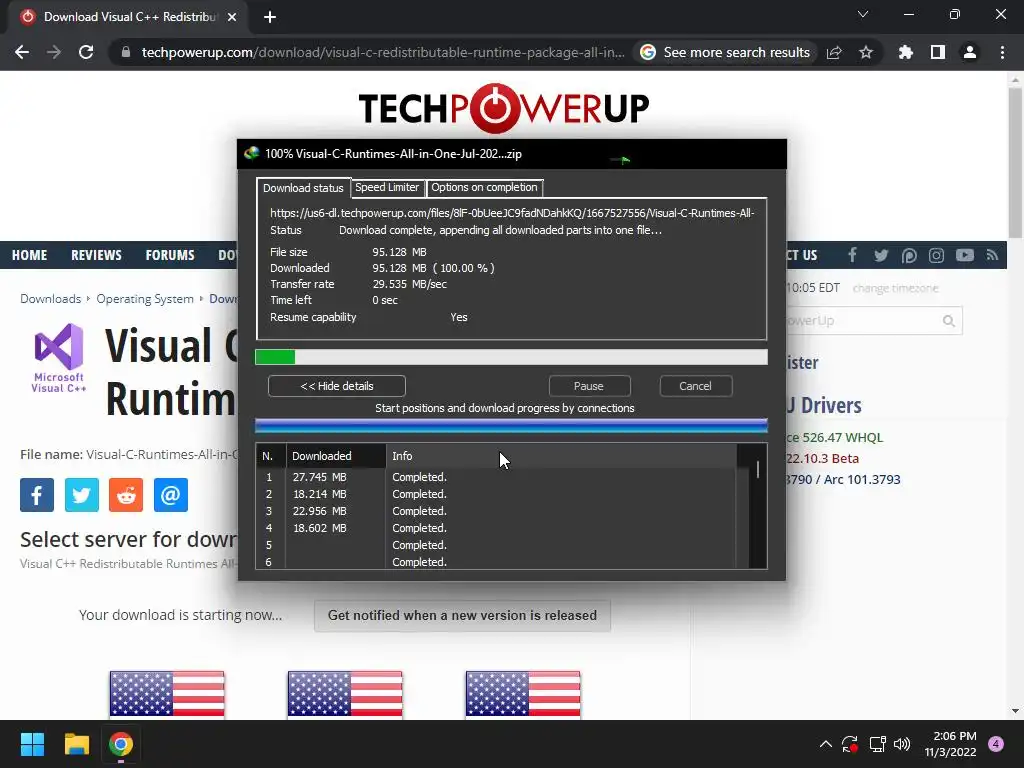
Task: Click TechPowerUp RSS feed icon
Action: [993, 255]
